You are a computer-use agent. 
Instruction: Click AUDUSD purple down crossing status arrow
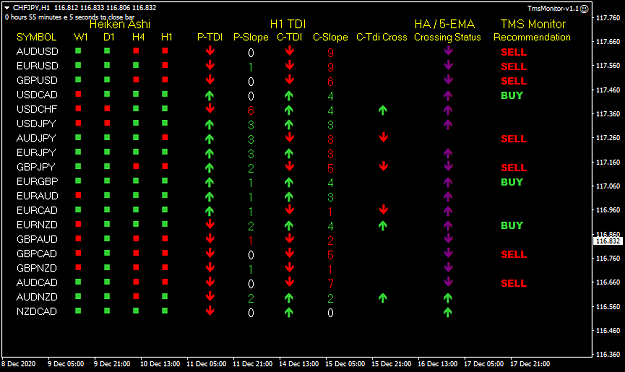pos(448,51)
